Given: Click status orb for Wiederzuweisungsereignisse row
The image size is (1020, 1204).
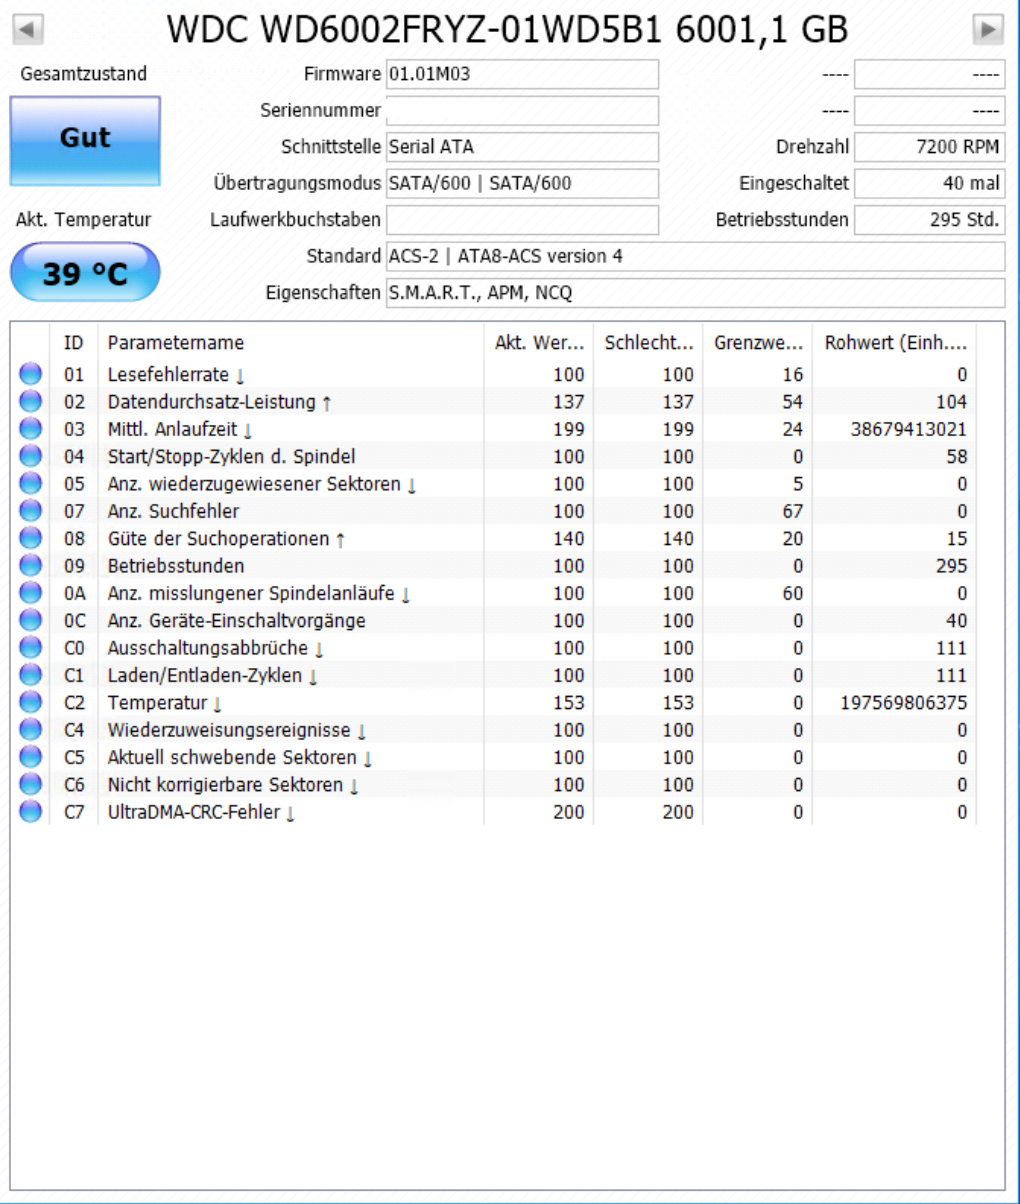Looking at the screenshot, I should pyautogui.click(x=31, y=730).
